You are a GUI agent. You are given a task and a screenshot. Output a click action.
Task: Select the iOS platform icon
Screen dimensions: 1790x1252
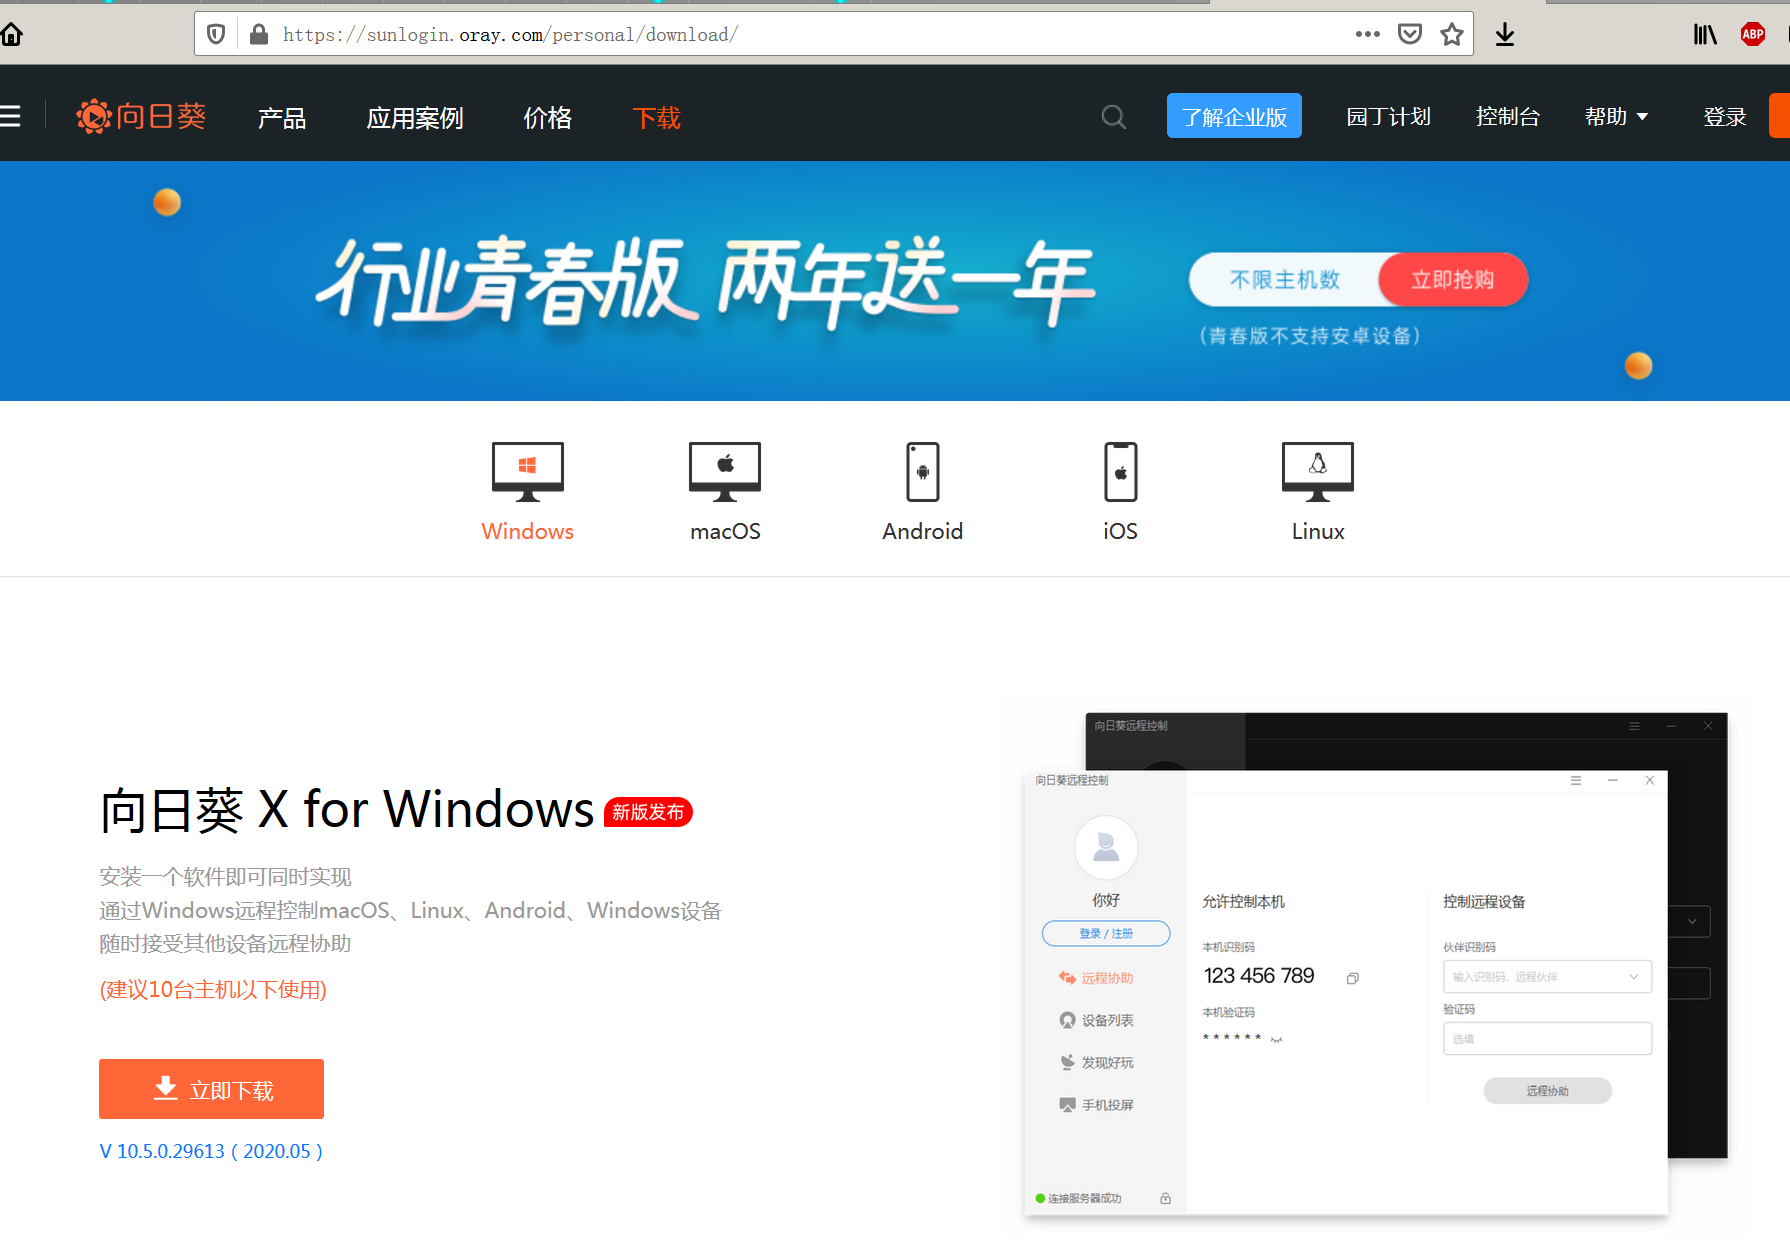(1121, 472)
